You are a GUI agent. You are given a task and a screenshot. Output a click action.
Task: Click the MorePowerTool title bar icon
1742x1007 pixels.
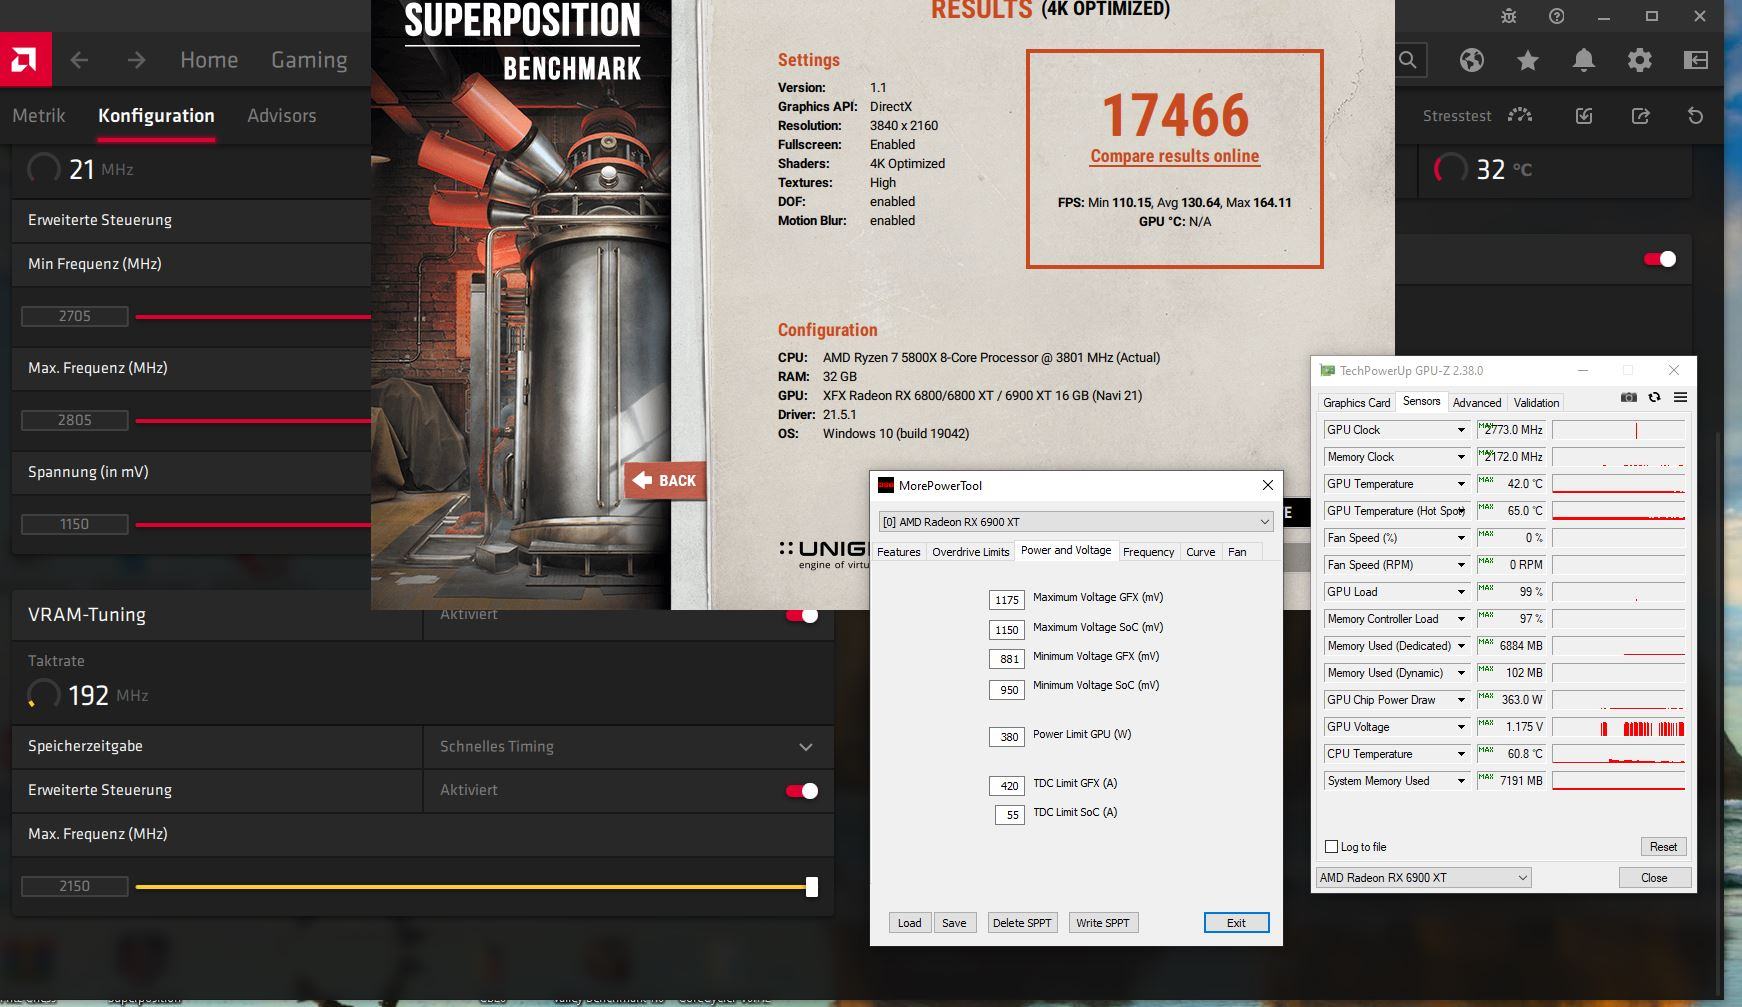pos(885,485)
